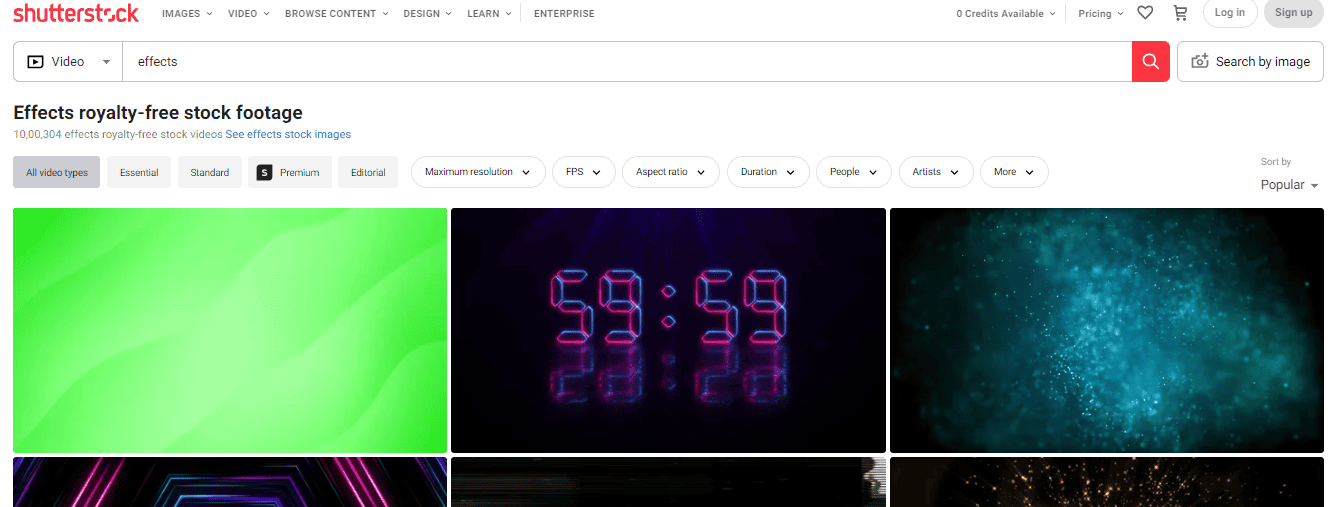1334x507 pixels.
Task: Open the teal particles video thumbnail
Action: click(1107, 331)
